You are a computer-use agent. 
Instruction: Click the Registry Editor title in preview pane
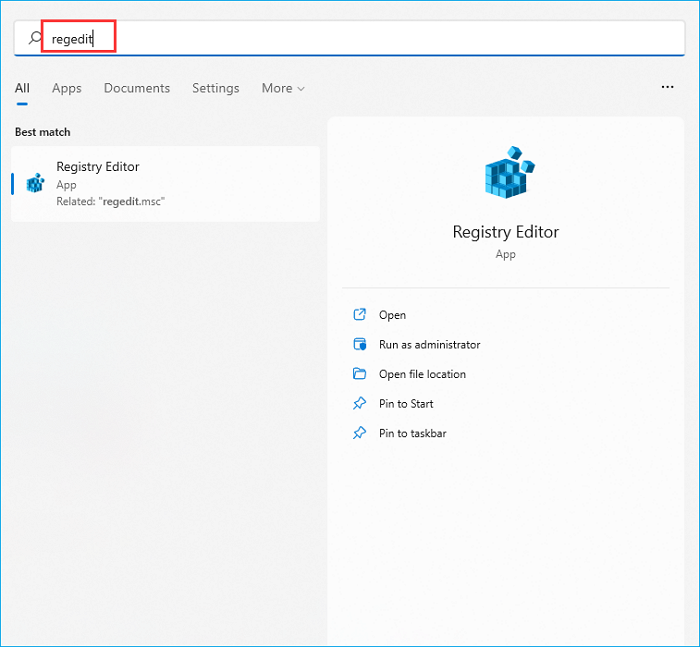pyautogui.click(x=505, y=232)
